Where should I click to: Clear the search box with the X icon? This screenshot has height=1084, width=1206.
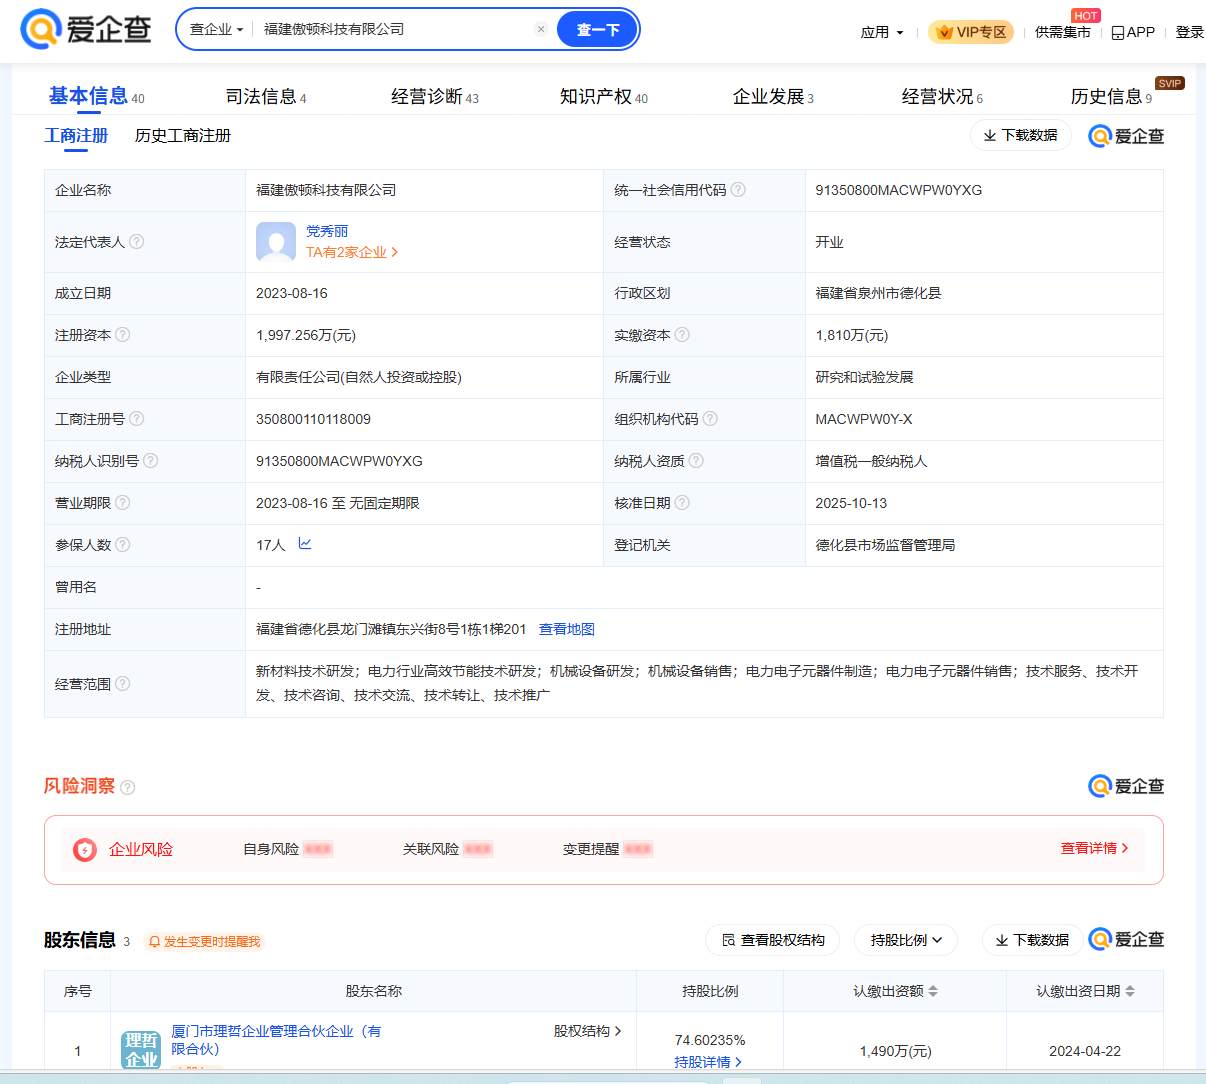tap(541, 29)
